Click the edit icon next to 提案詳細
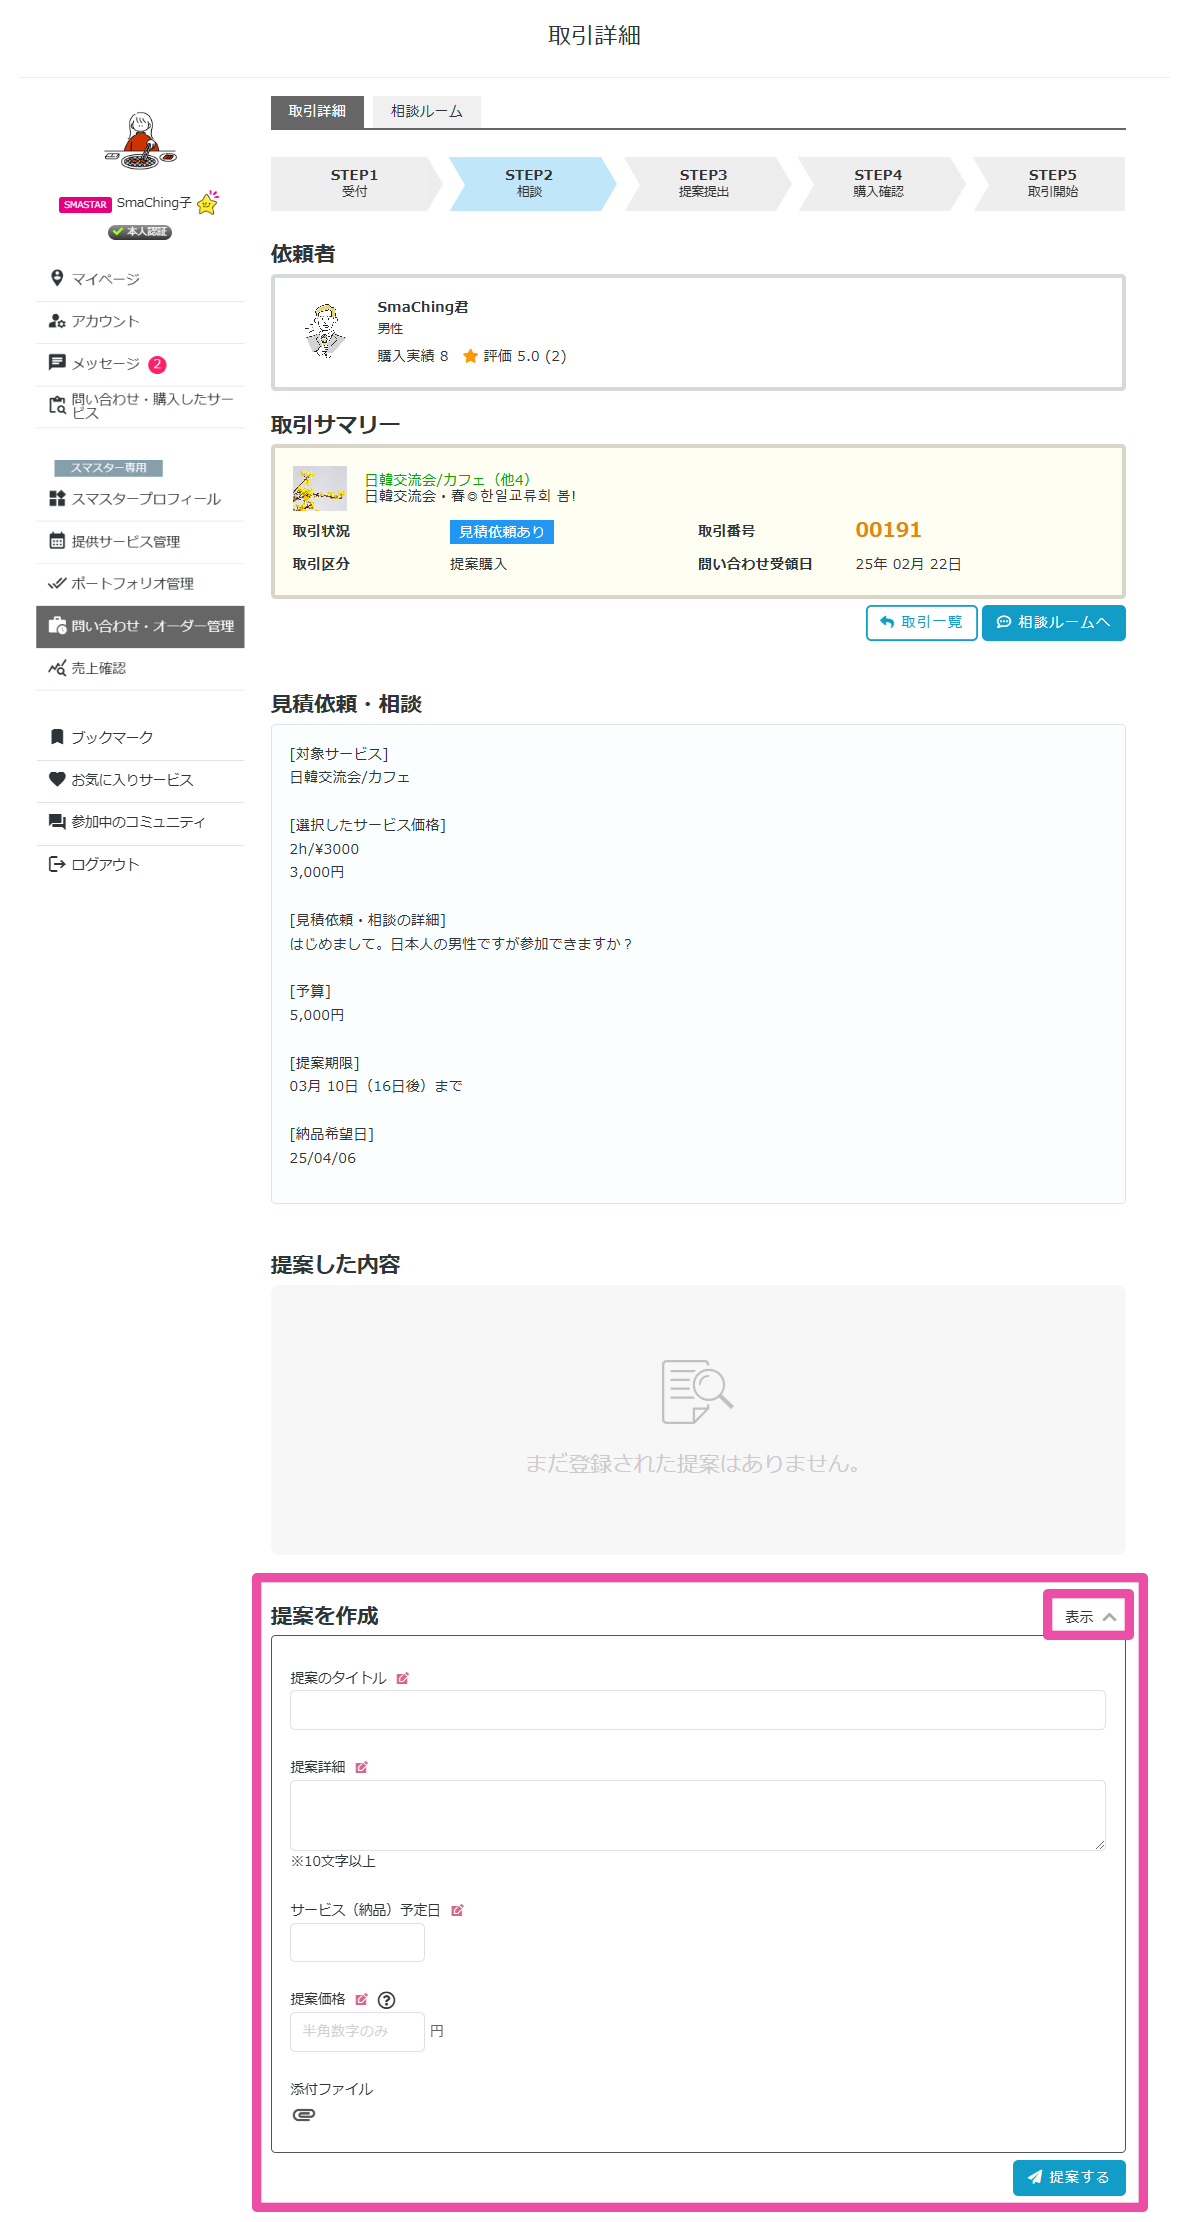 [x=361, y=1767]
